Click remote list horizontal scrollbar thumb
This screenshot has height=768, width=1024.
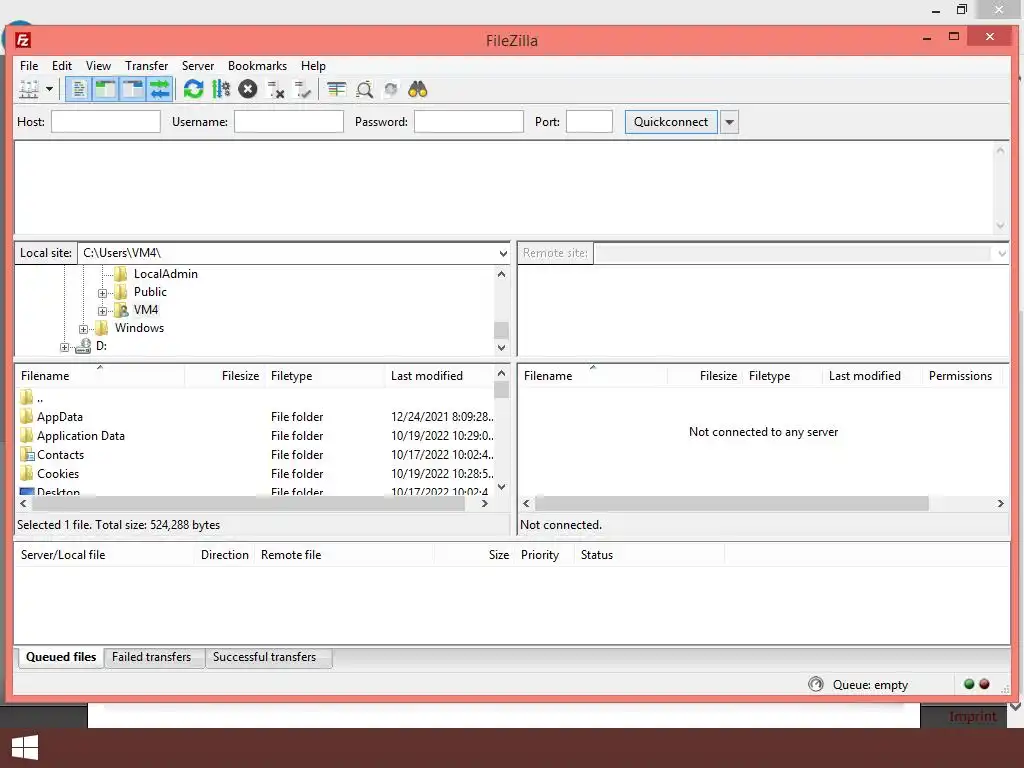point(731,504)
